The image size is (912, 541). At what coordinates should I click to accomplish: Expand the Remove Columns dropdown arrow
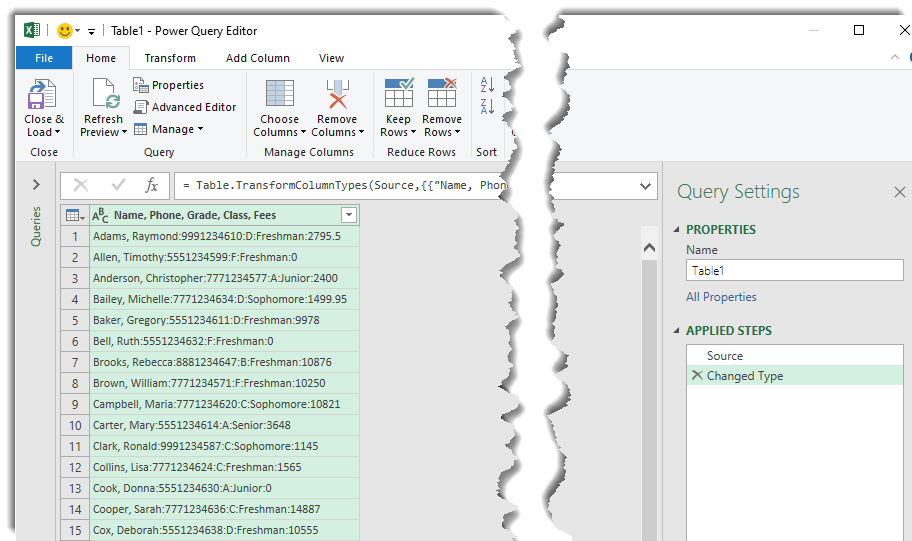[361, 132]
